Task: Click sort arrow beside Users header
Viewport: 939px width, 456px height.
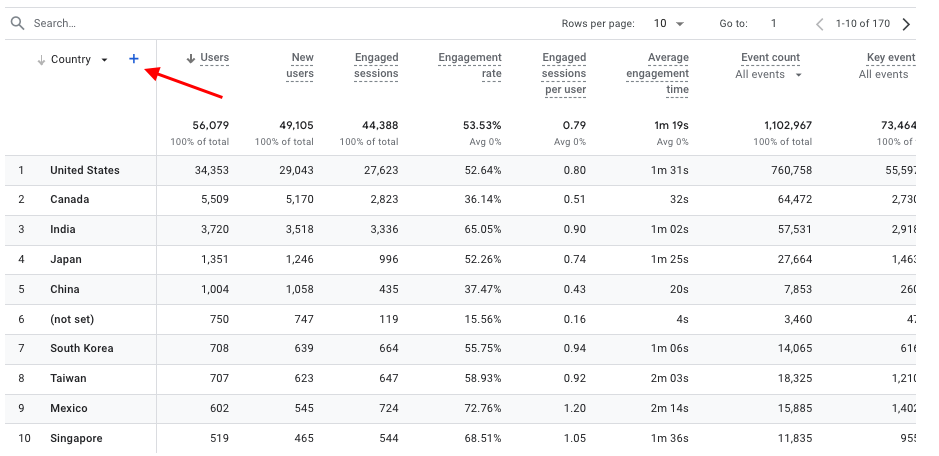Action: point(190,58)
